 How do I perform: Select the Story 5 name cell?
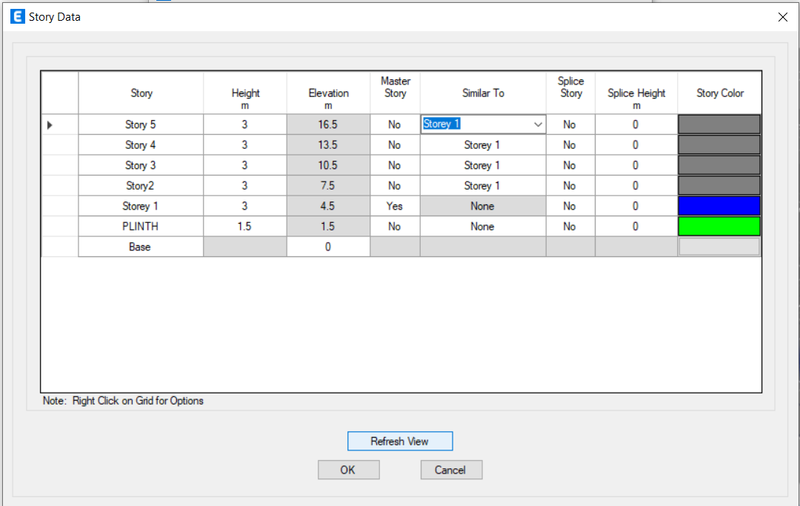coord(141,124)
